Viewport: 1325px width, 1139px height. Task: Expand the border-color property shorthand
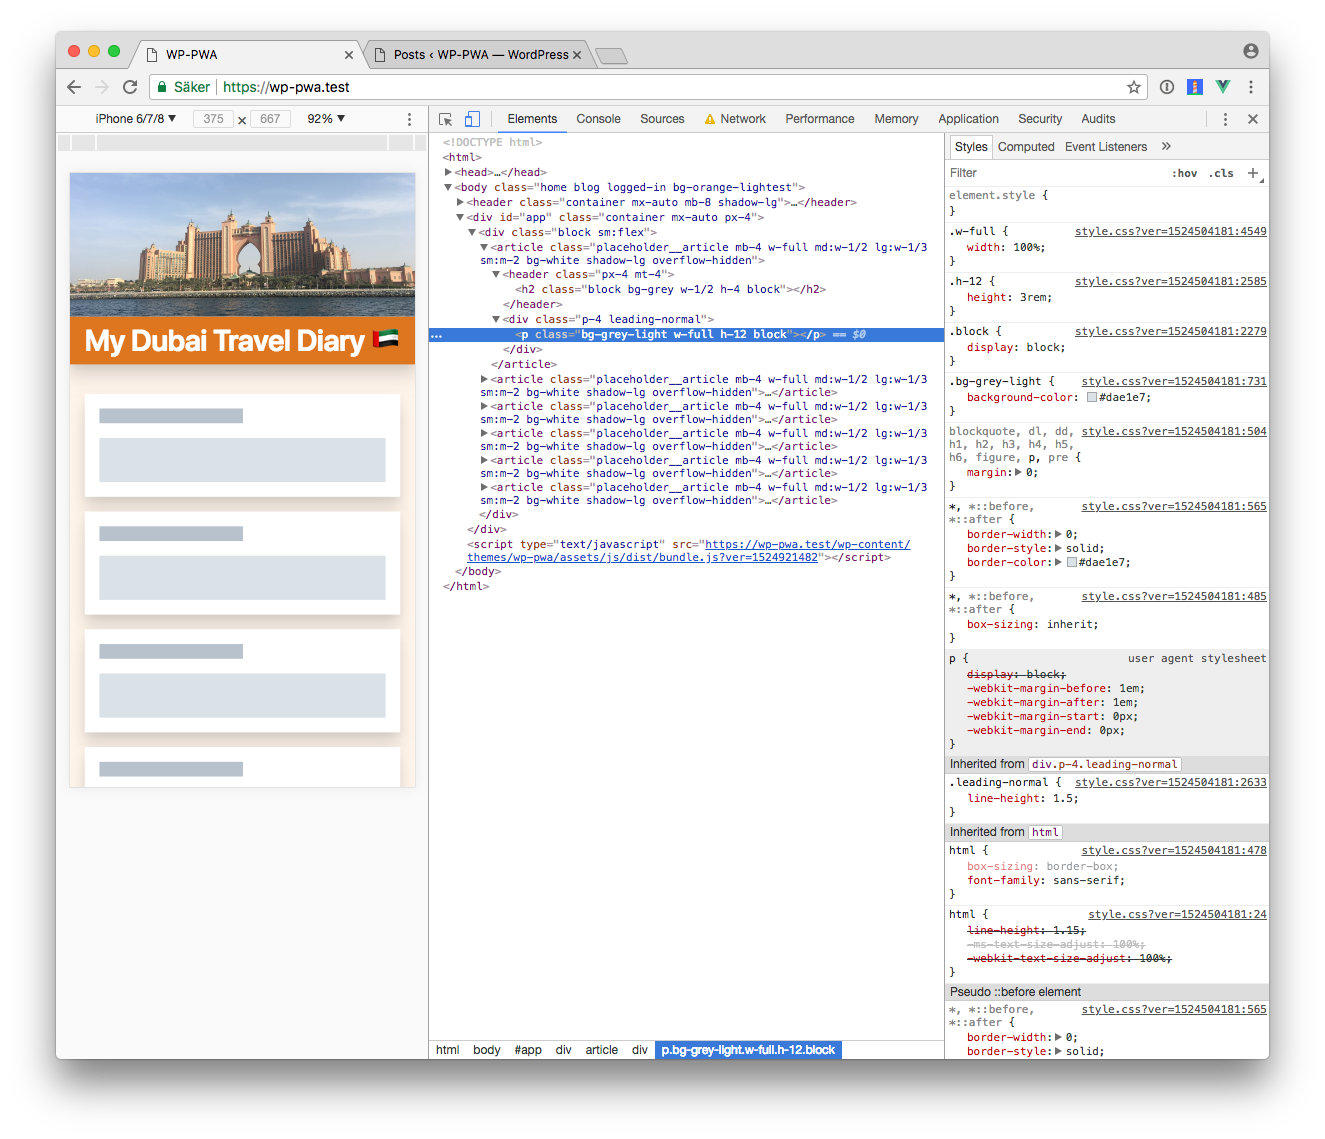point(1059,562)
